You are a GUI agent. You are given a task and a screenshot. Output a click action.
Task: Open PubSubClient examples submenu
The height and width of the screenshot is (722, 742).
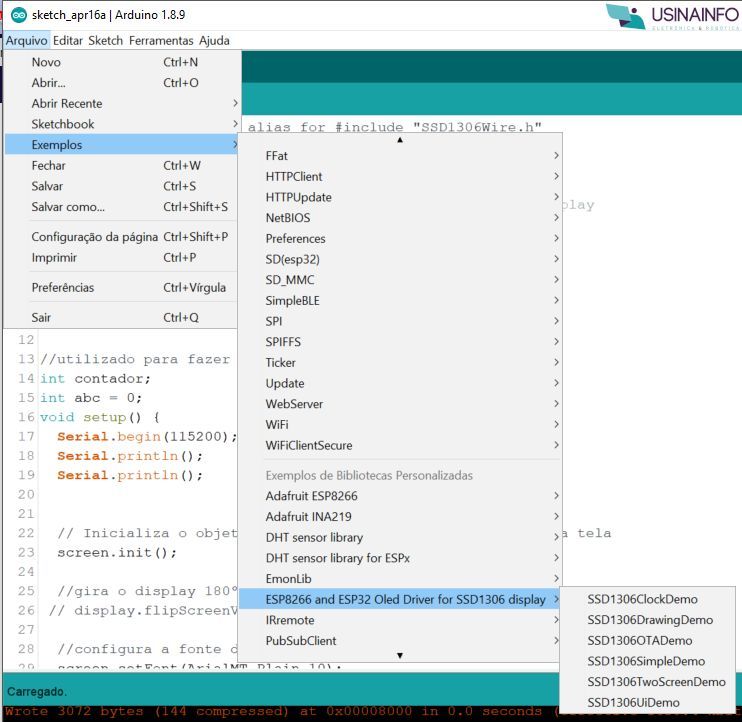point(400,641)
